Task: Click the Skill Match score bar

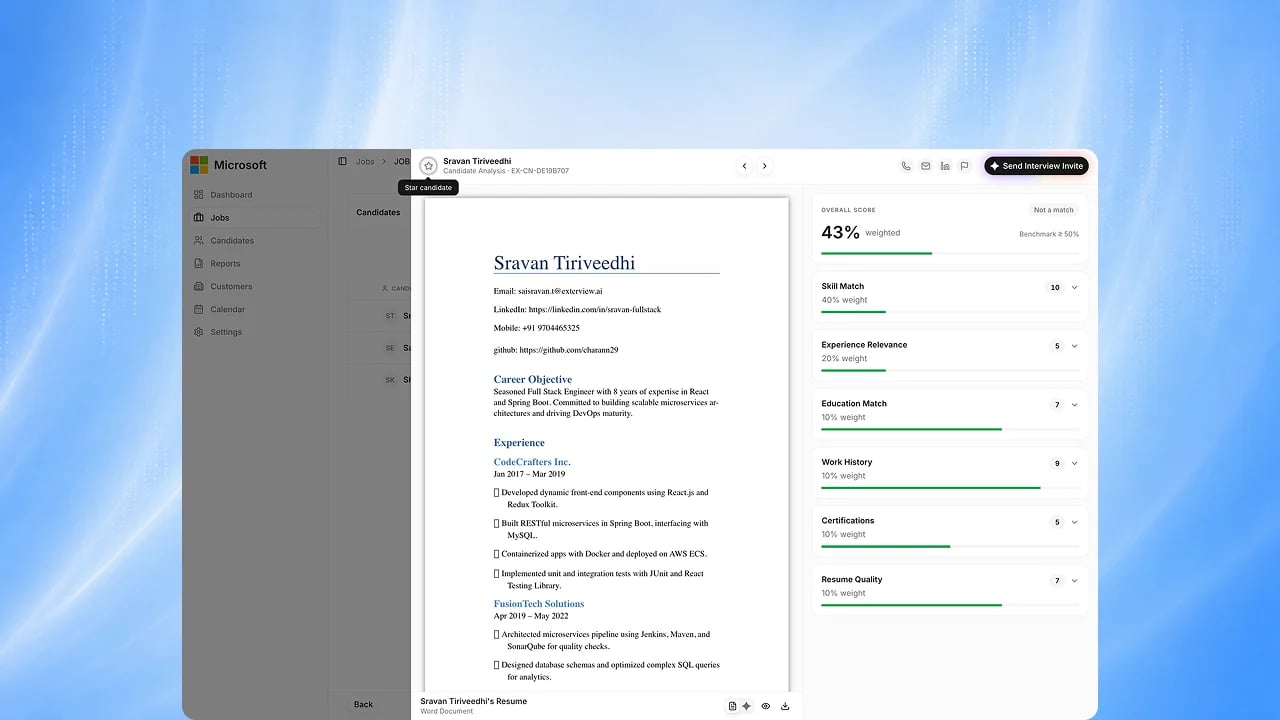Action: 950,312
